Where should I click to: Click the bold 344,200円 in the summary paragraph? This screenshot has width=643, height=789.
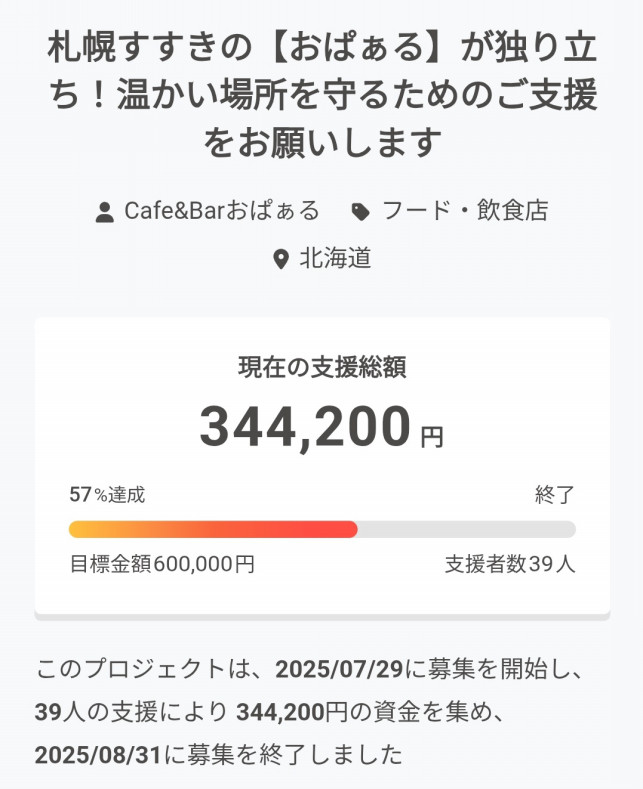[291, 711]
